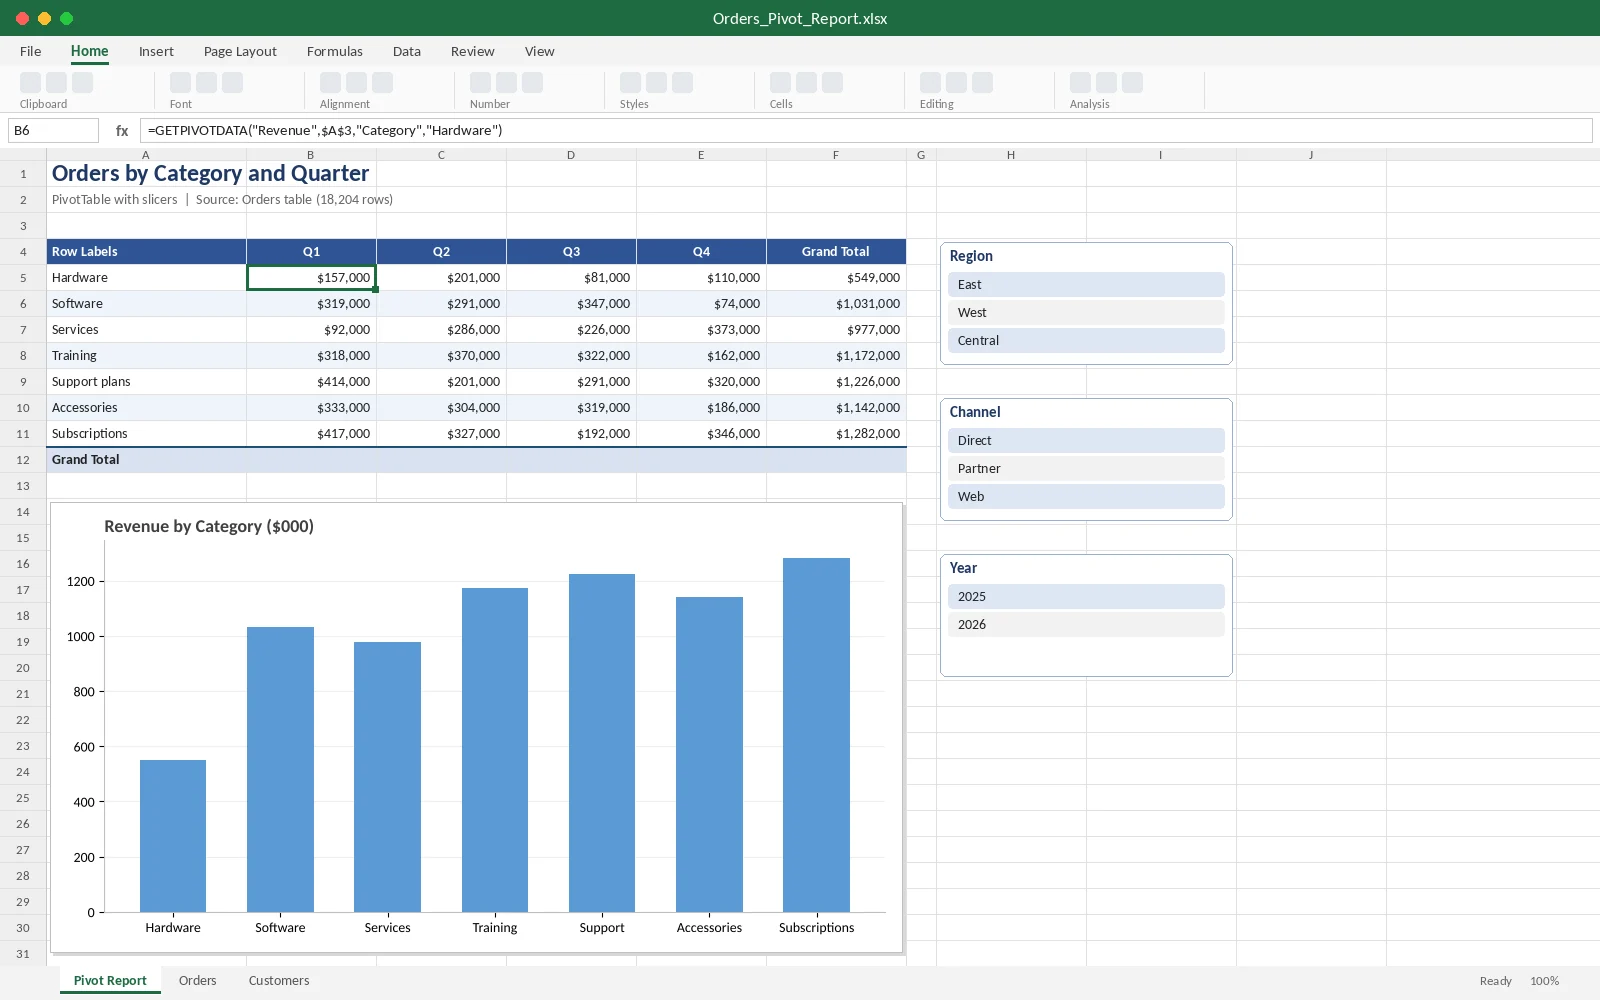Image resolution: width=1600 pixels, height=1000 pixels.
Task: Select Subscriptions Q1 value $417,000
Action: click(311, 434)
